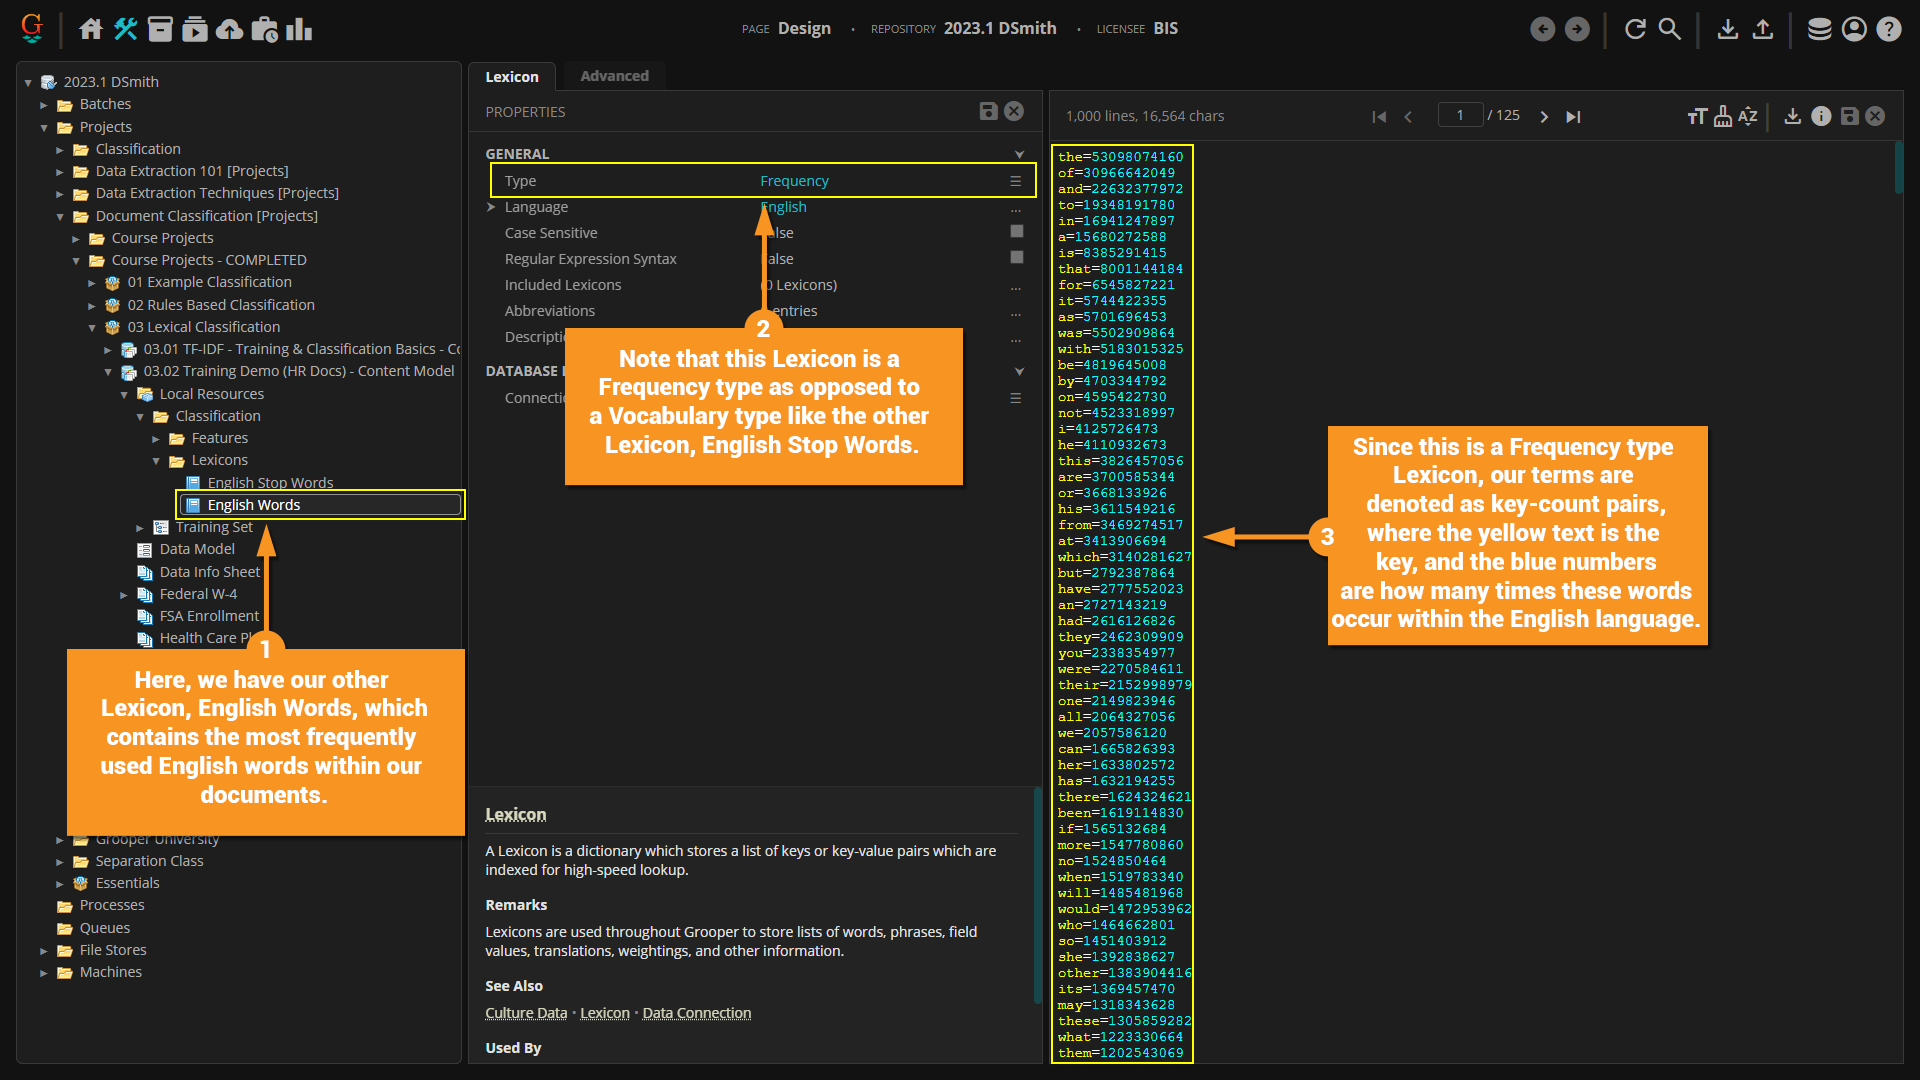Click the refresh icon in top bar
The height and width of the screenshot is (1080, 1920).
tap(1635, 29)
